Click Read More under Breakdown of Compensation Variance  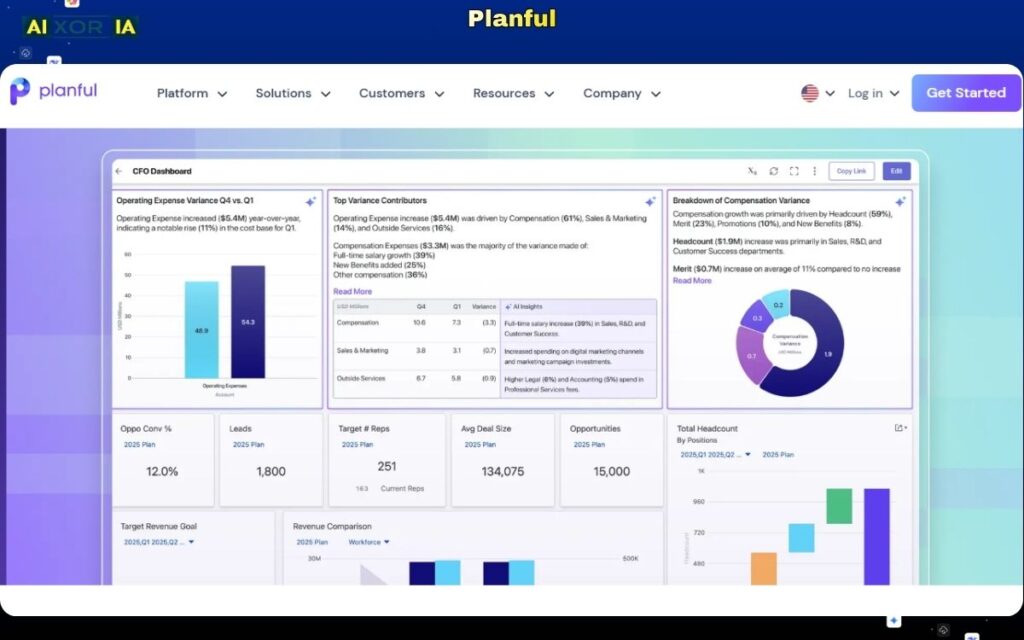(692, 281)
